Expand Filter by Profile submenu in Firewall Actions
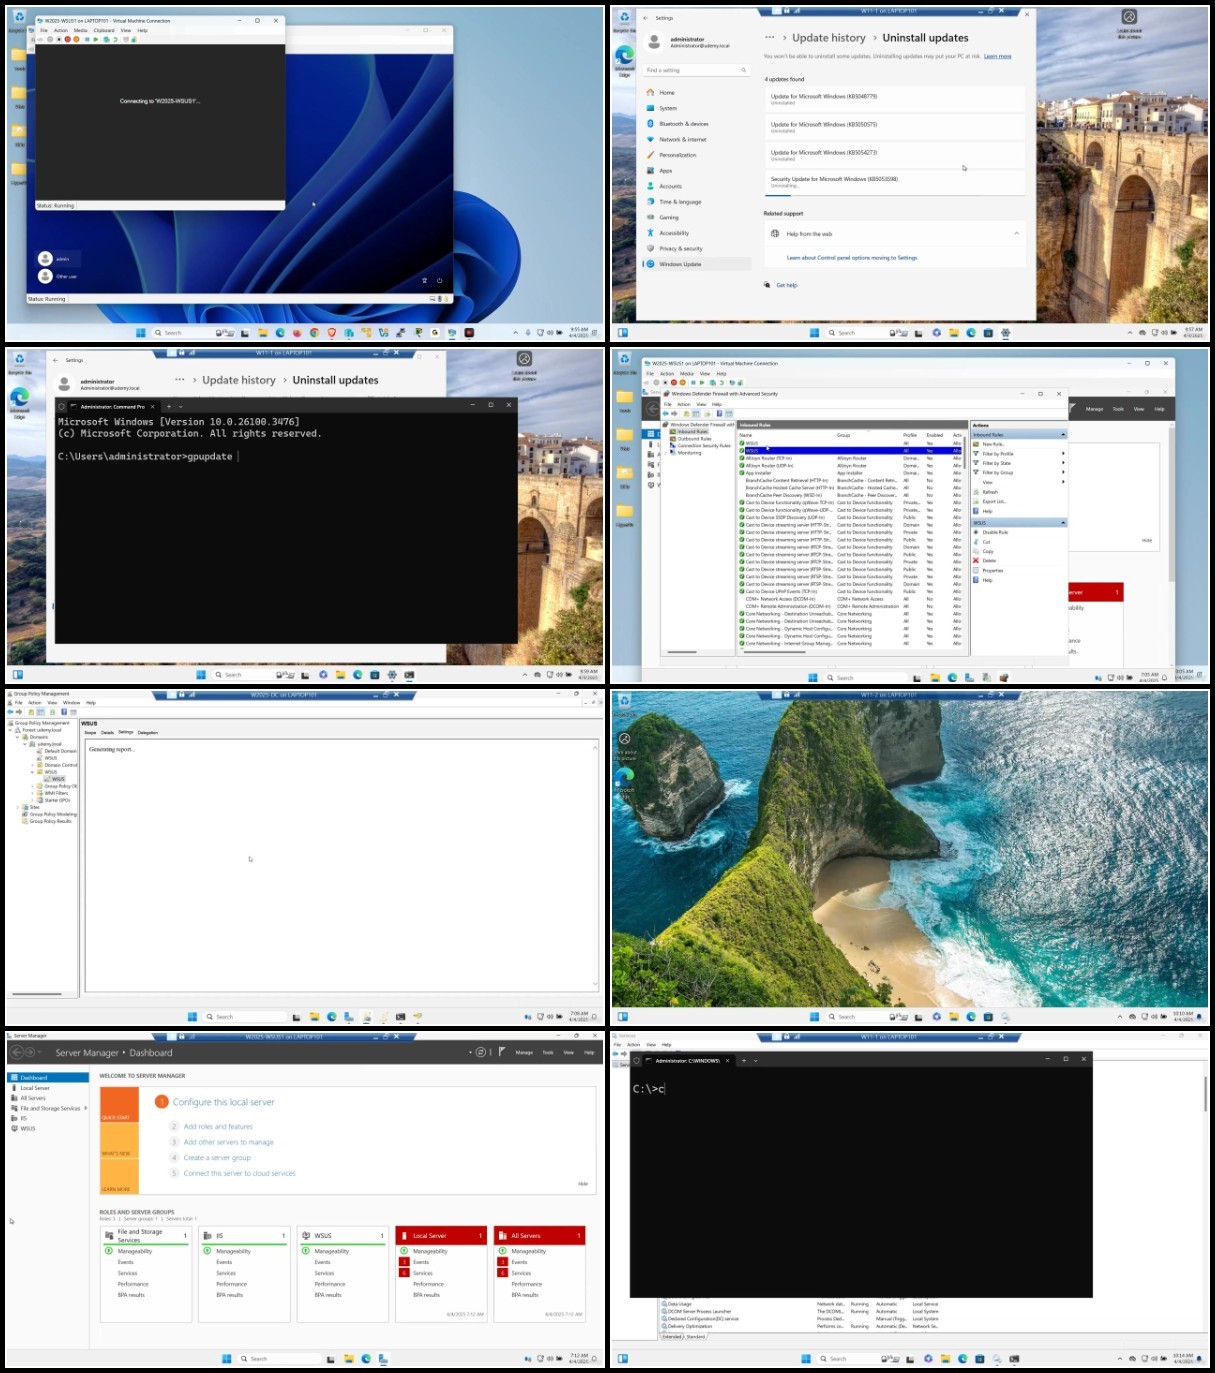 click(1063, 454)
